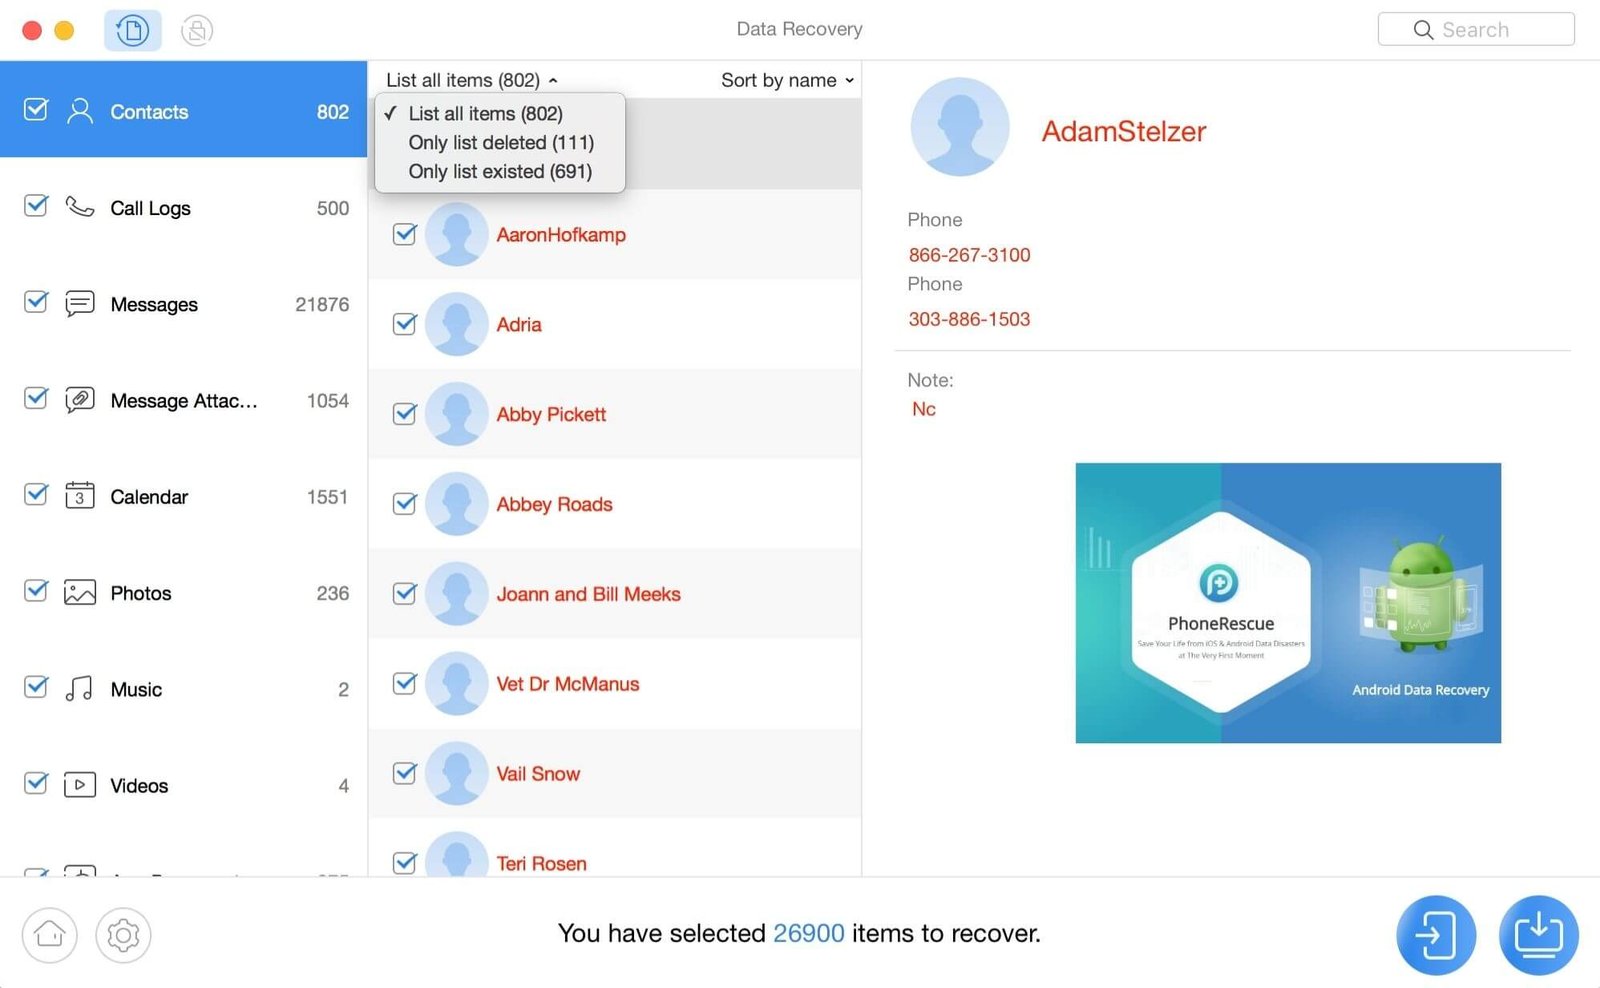Uncheck the Photos category checkbox

pos(36,591)
